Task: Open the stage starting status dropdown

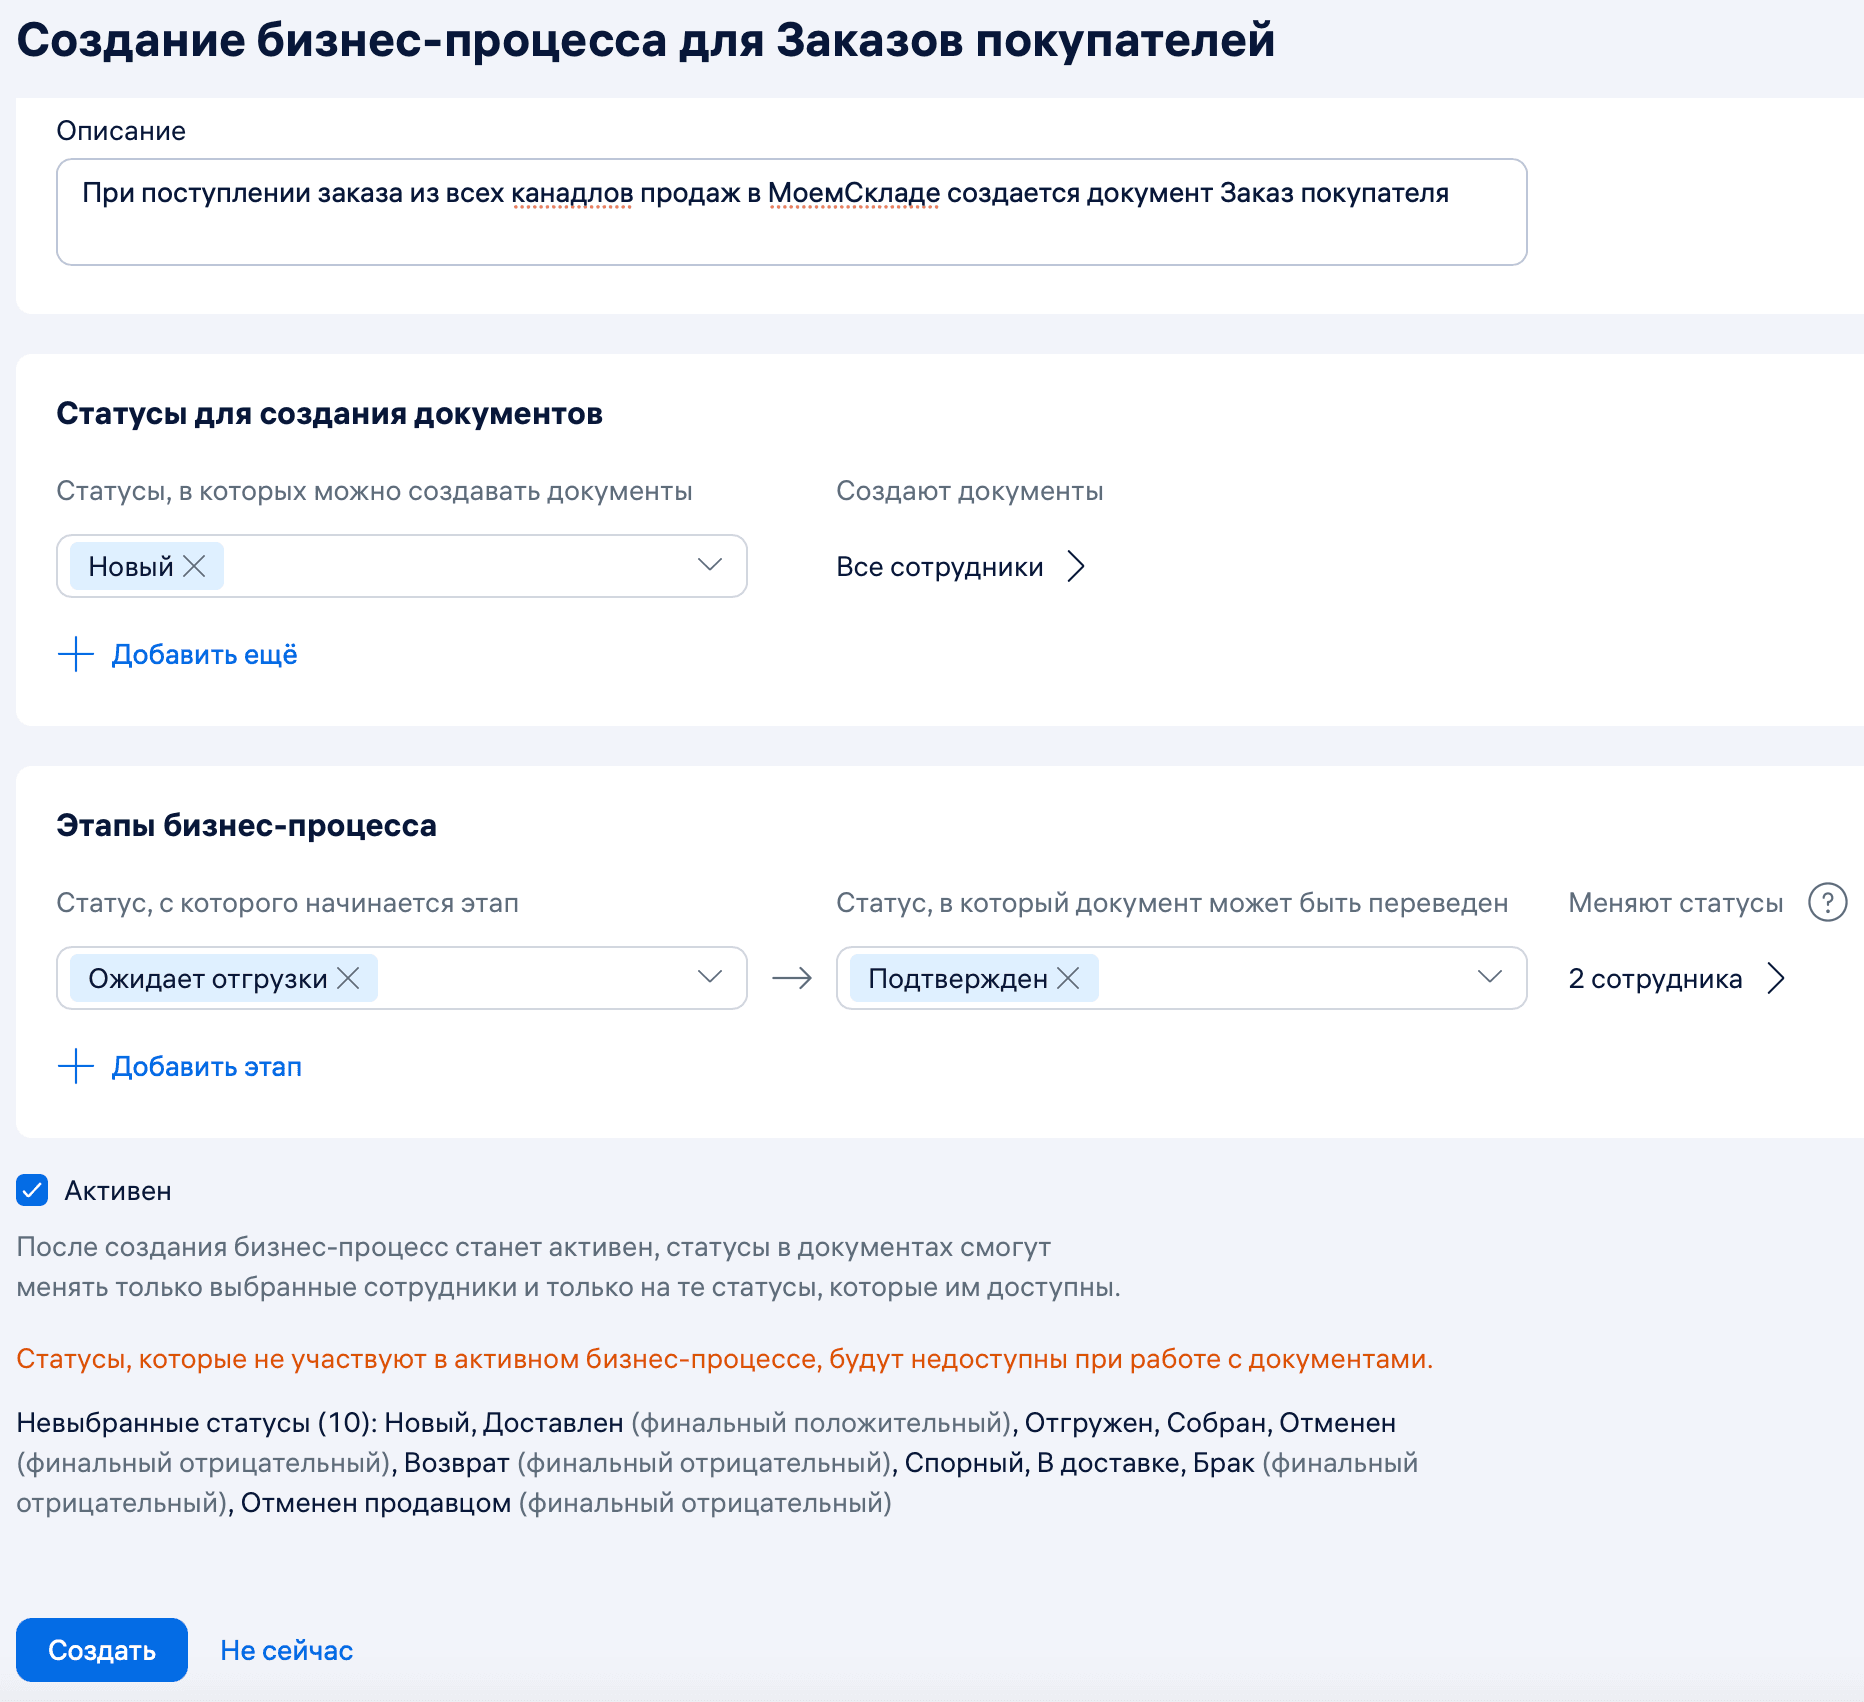Action: [x=710, y=978]
